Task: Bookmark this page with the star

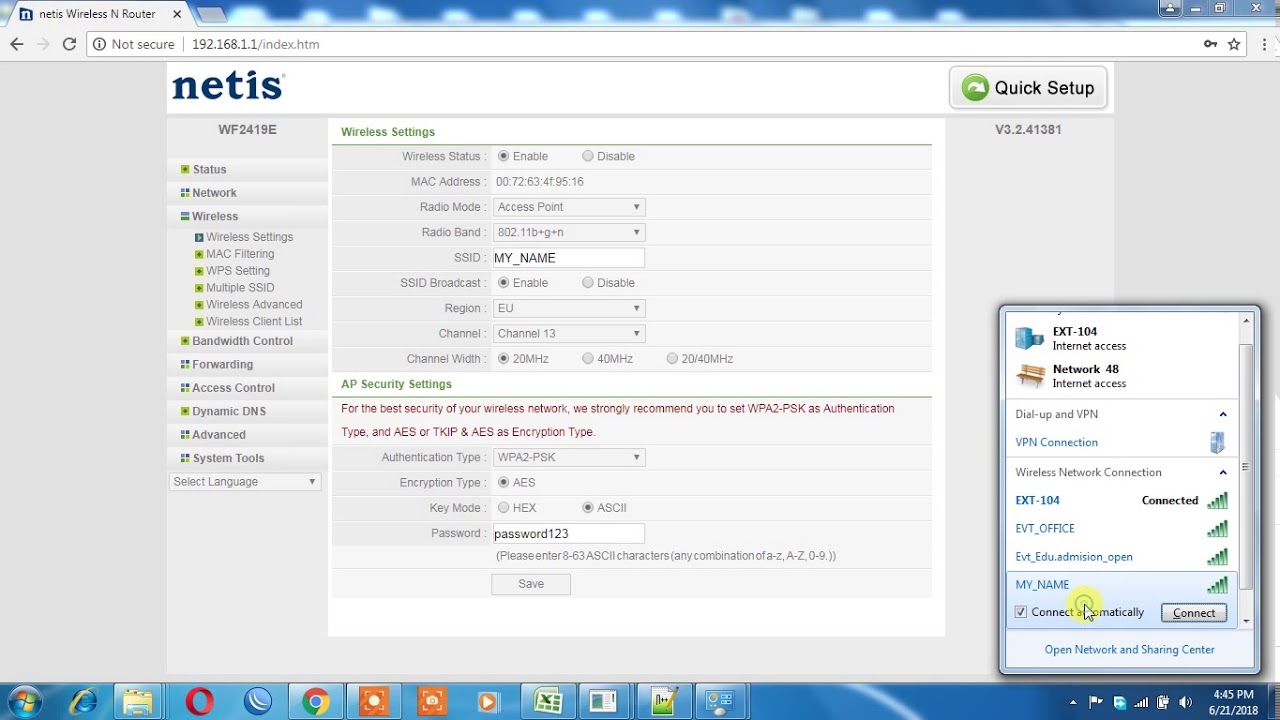Action: [x=1234, y=44]
